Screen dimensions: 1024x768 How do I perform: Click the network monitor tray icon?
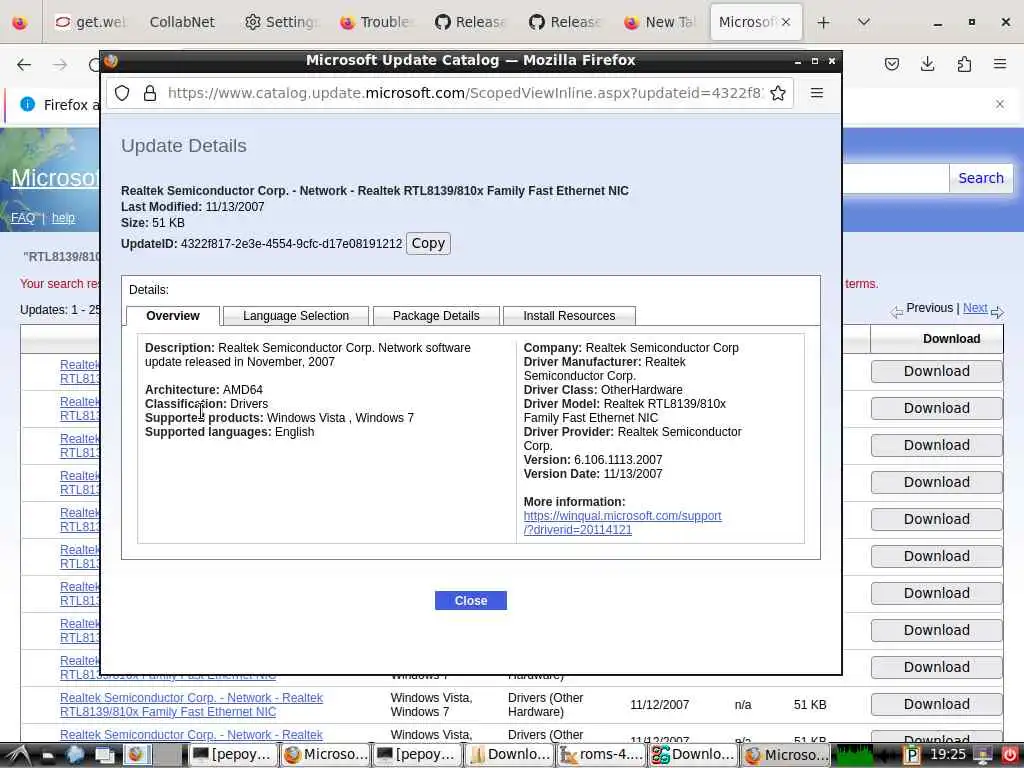tap(982, 755)
